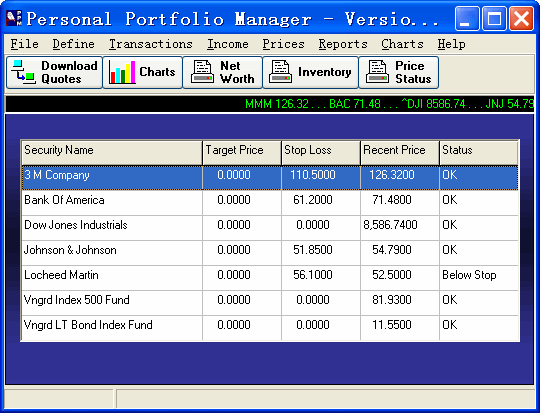Viewport: 540px width, 413px height.
Task: Click the 51.8500 stop loss value
Action: (x=313, y=250)
